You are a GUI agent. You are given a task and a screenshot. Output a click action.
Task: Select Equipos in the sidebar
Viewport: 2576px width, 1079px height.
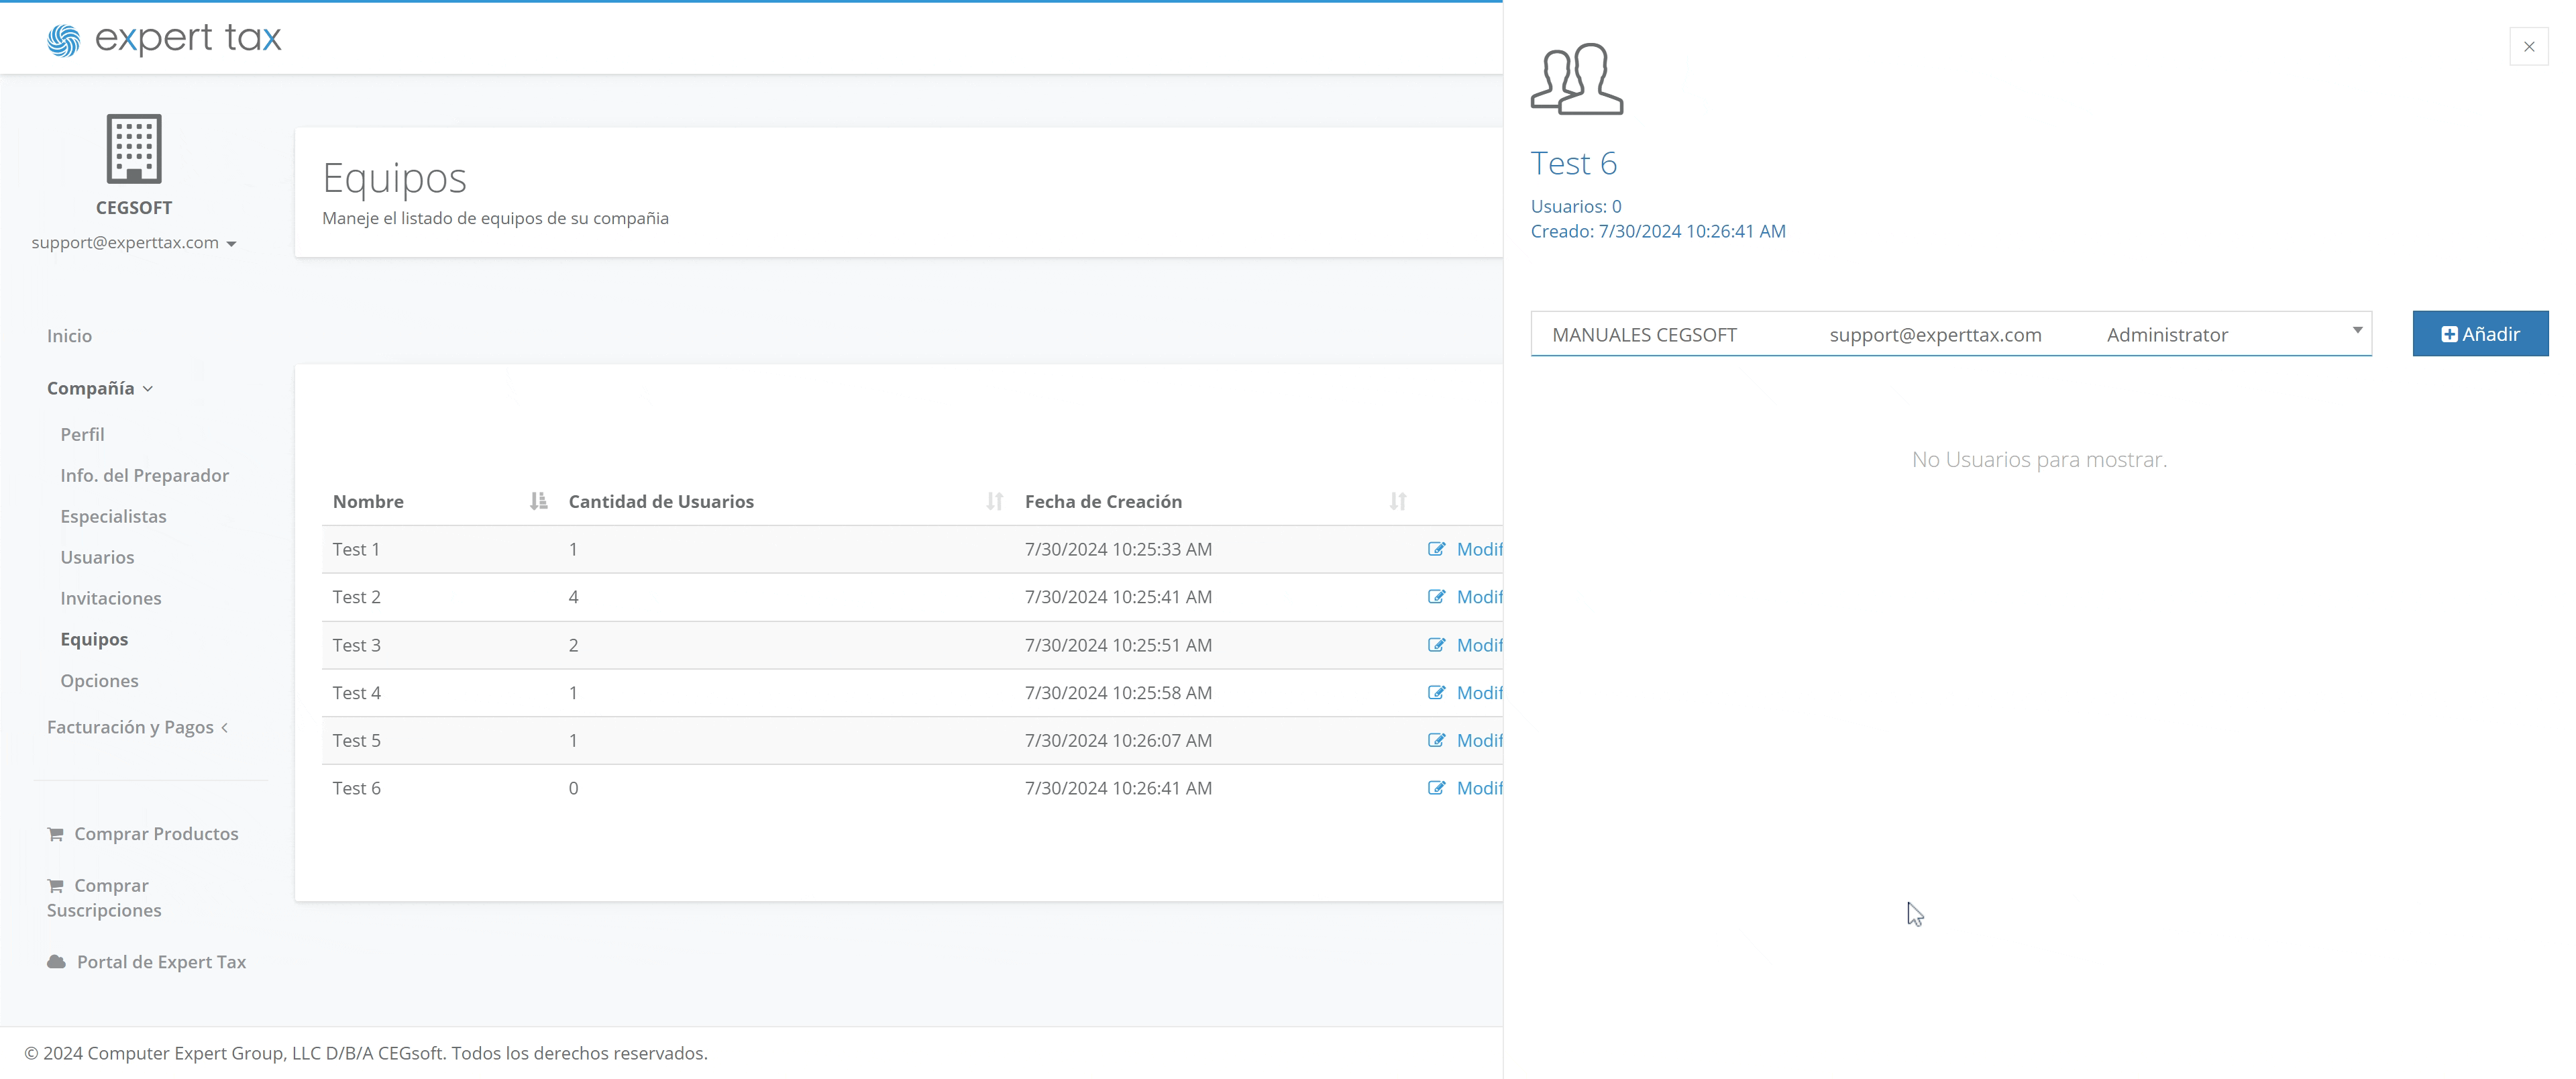click(x=94, y=639)
